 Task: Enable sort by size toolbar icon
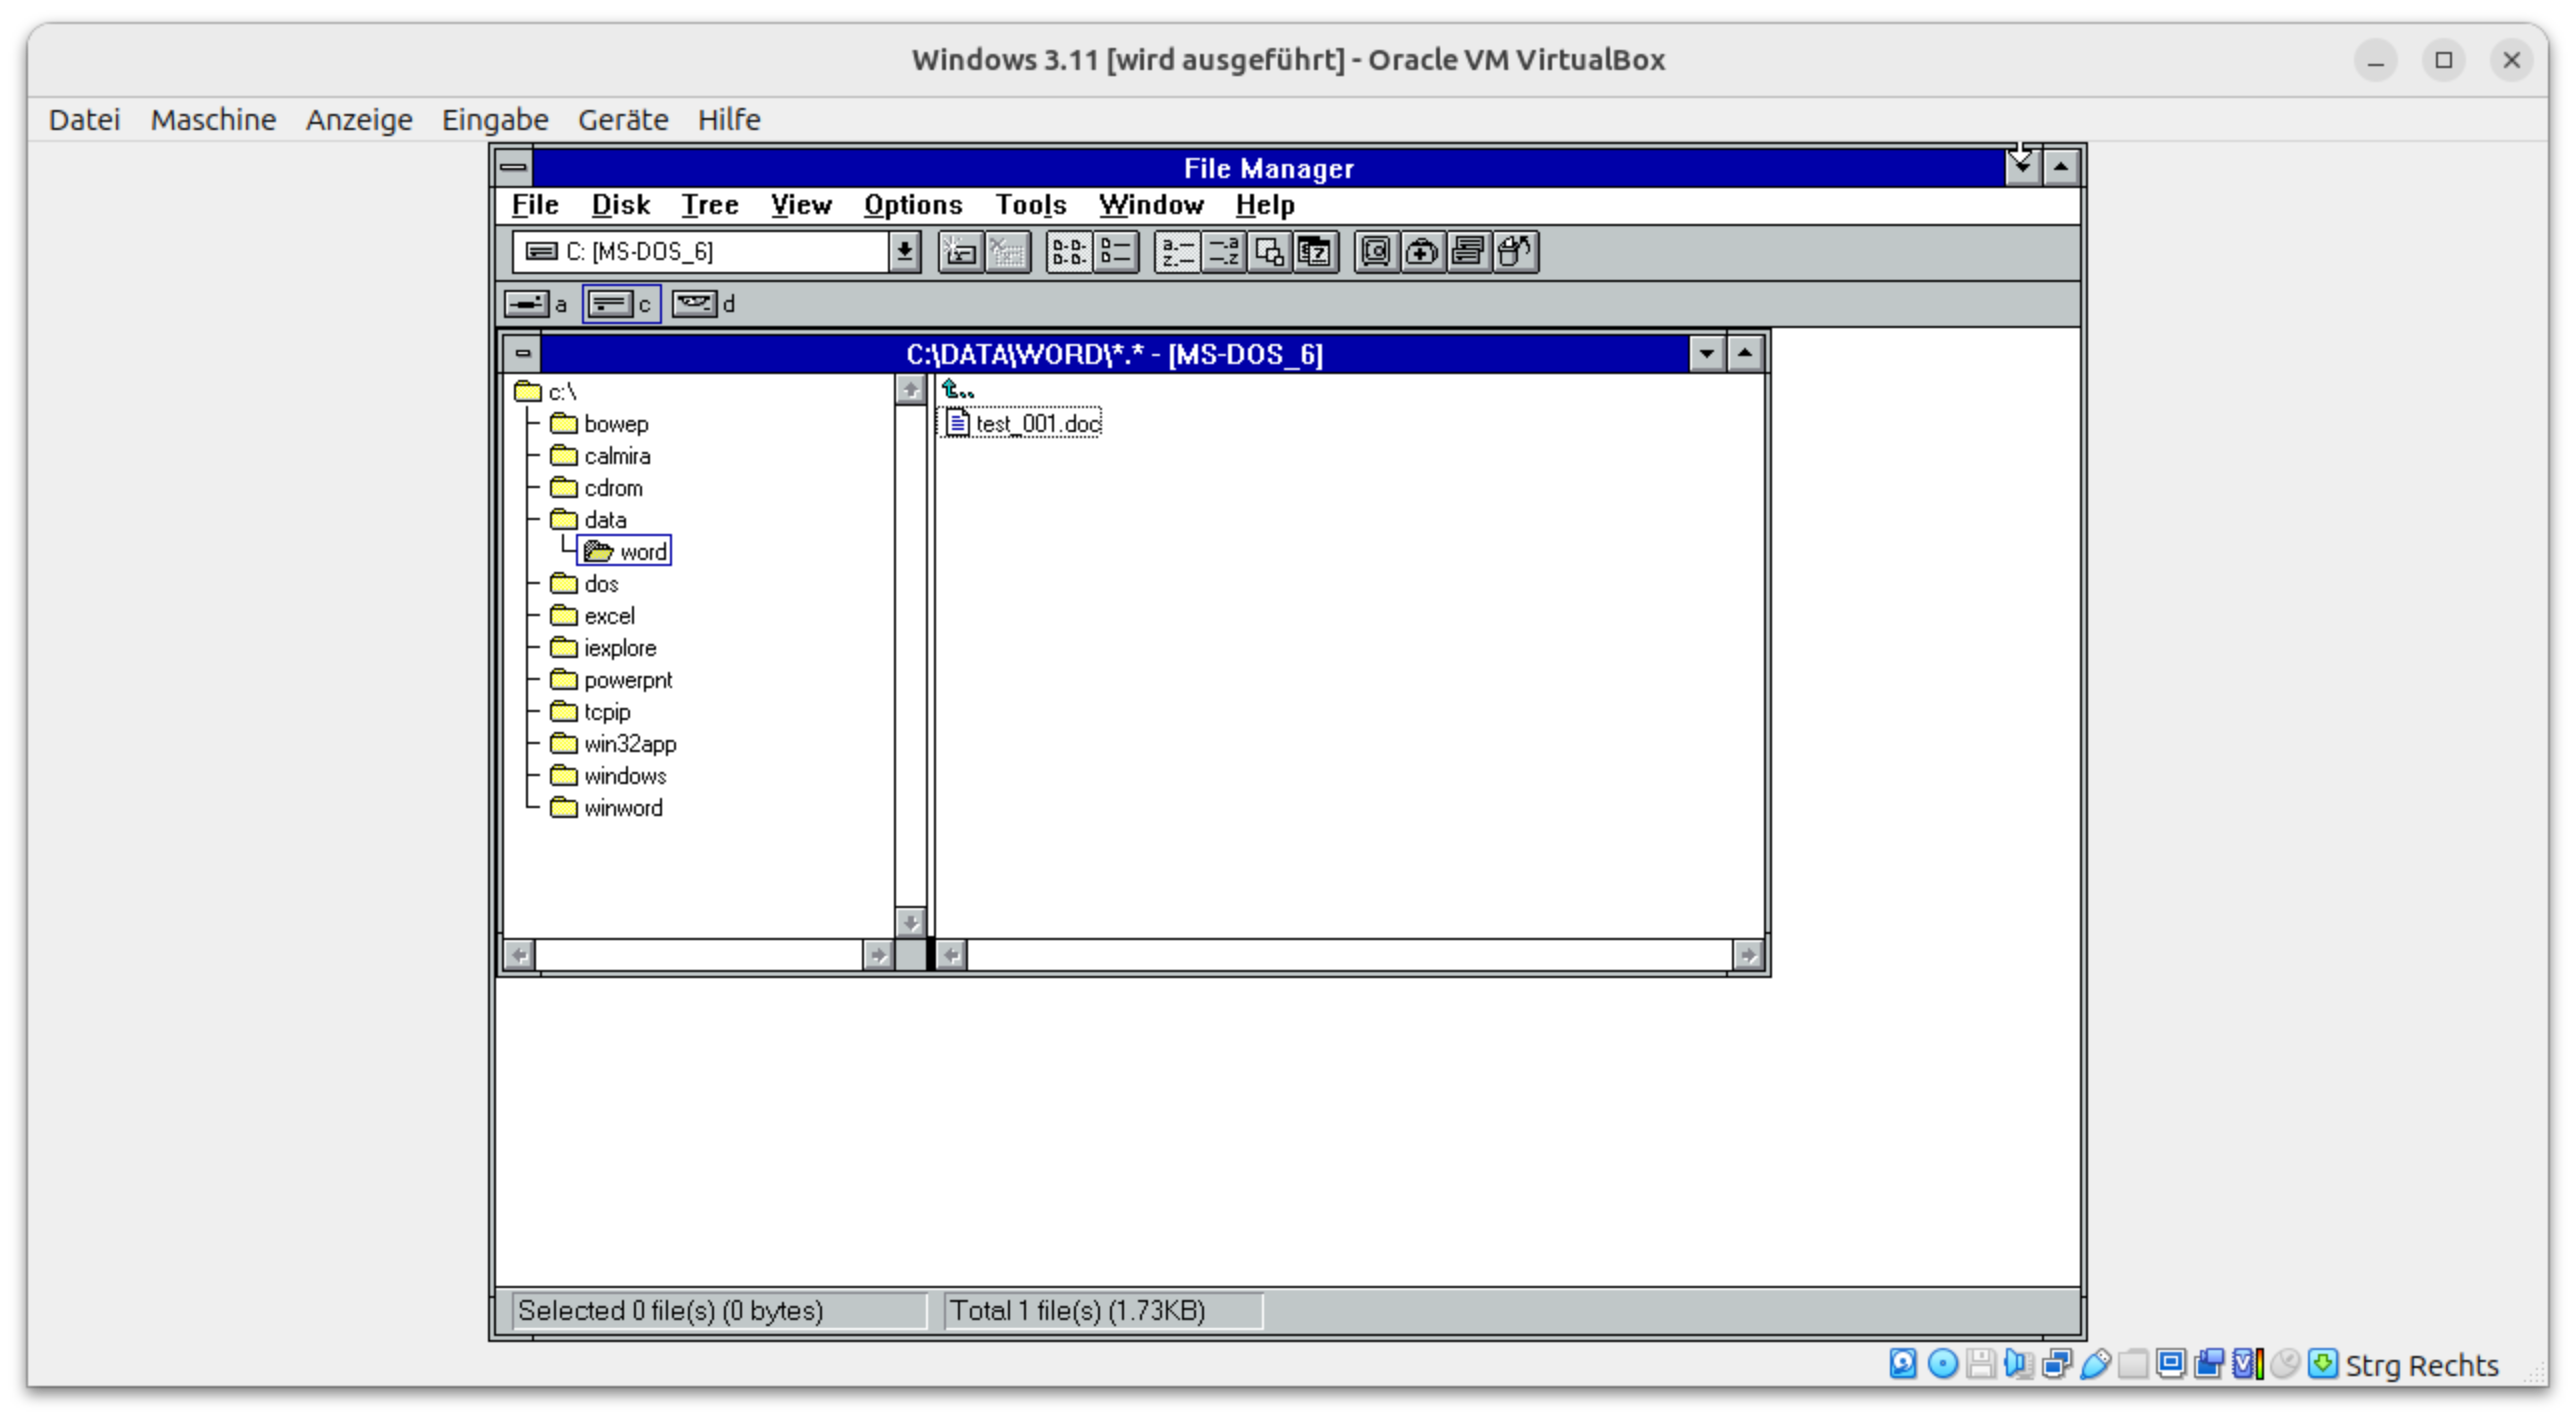1269,252
